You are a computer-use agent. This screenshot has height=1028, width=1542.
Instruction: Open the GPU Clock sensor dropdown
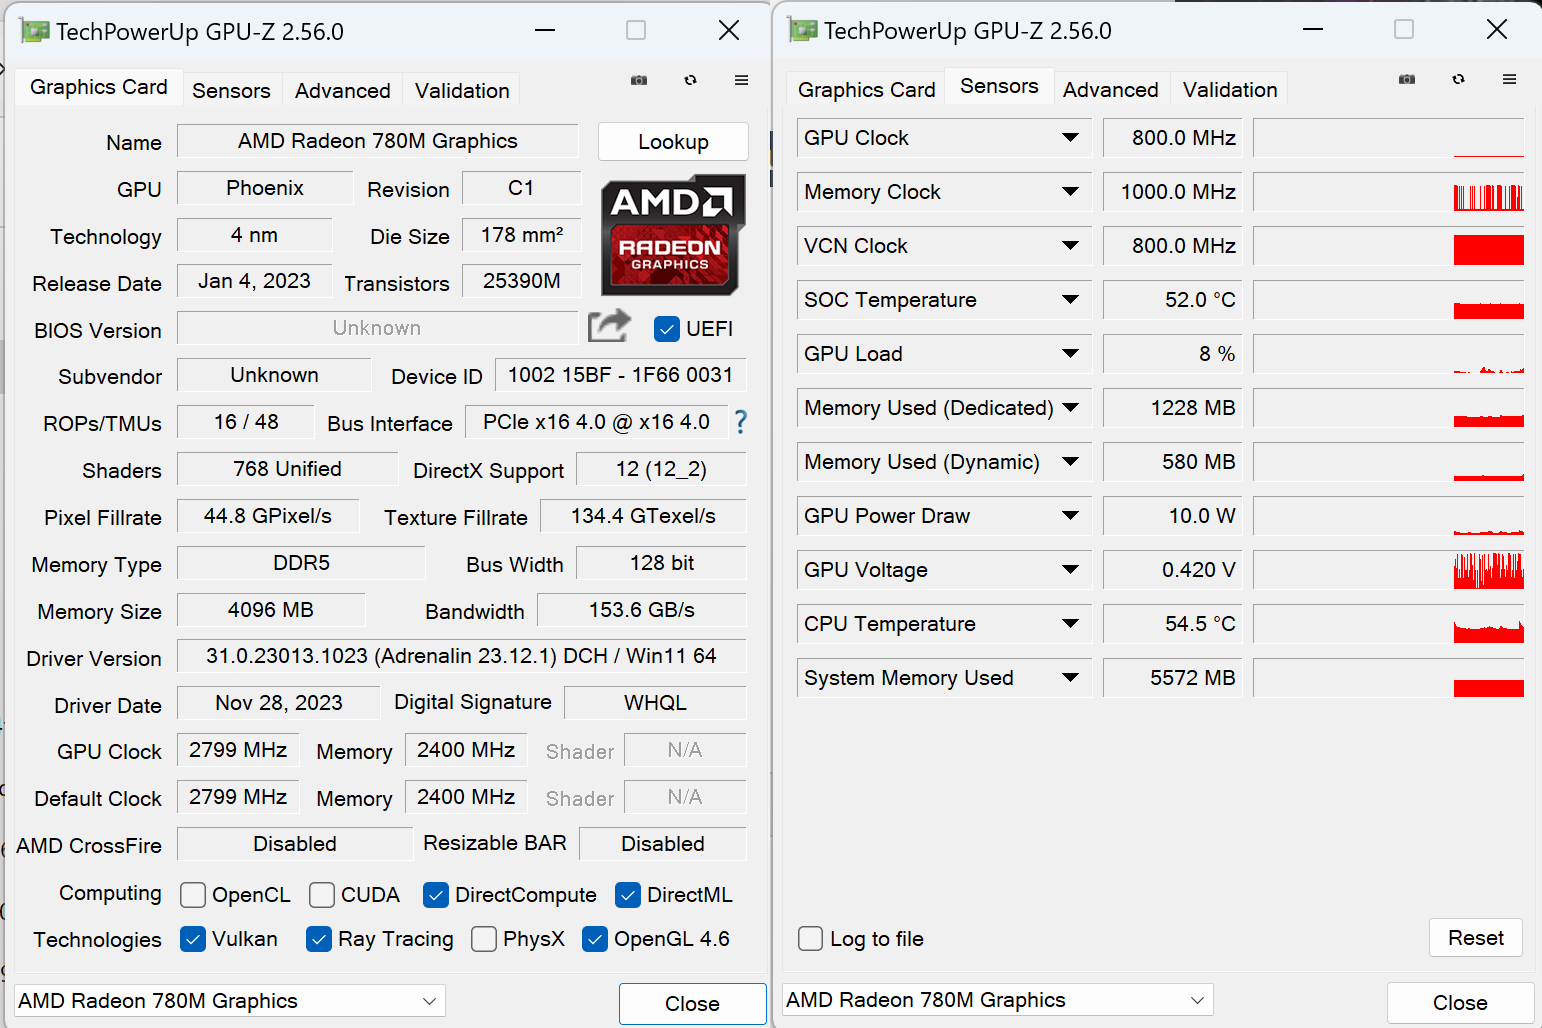click(1070, 137)
